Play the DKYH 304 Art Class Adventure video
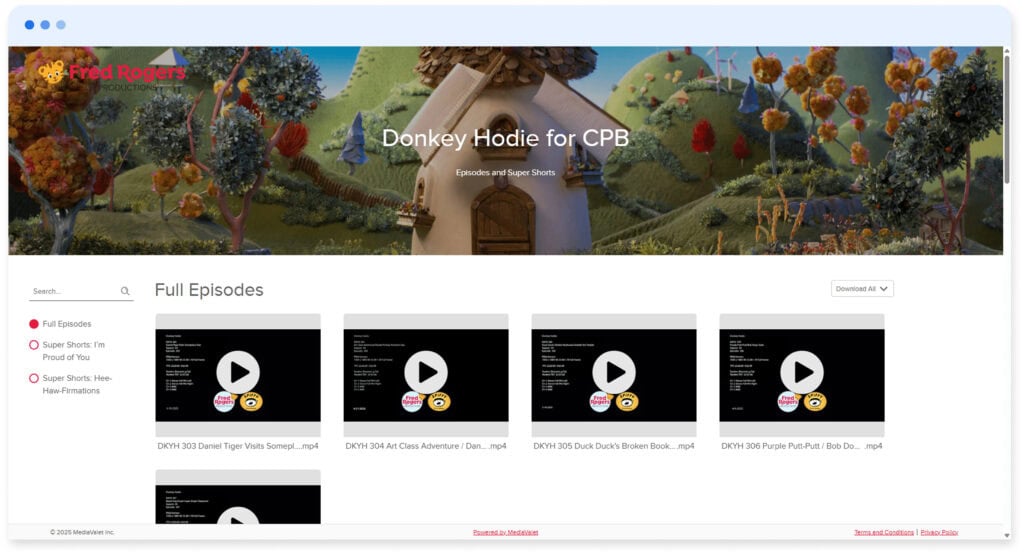 pos(426,373)
